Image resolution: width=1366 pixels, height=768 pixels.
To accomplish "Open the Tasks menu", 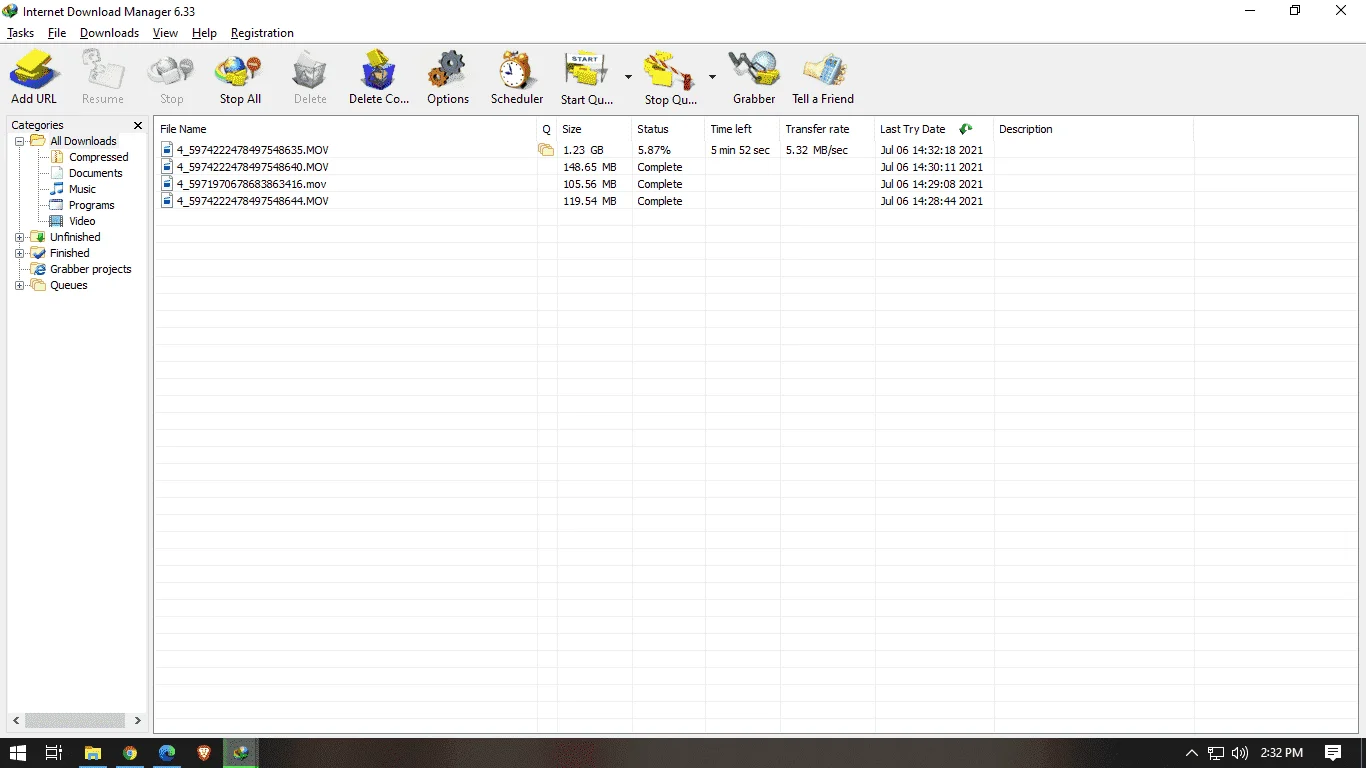I will [x=20, y=33].
